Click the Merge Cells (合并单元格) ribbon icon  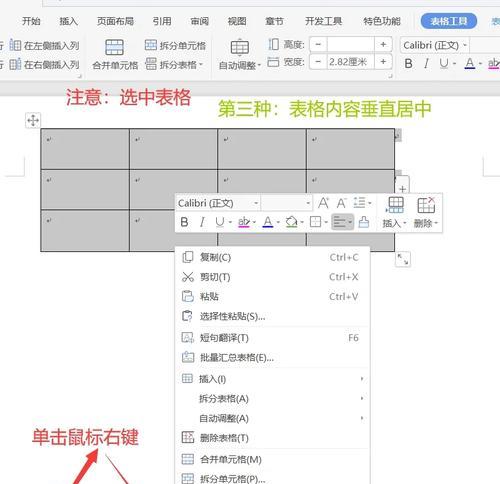[x=114, y=47]
